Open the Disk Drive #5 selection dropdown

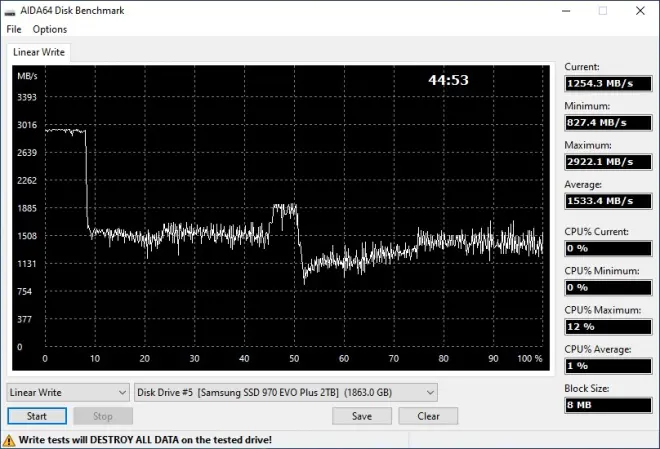286,392
